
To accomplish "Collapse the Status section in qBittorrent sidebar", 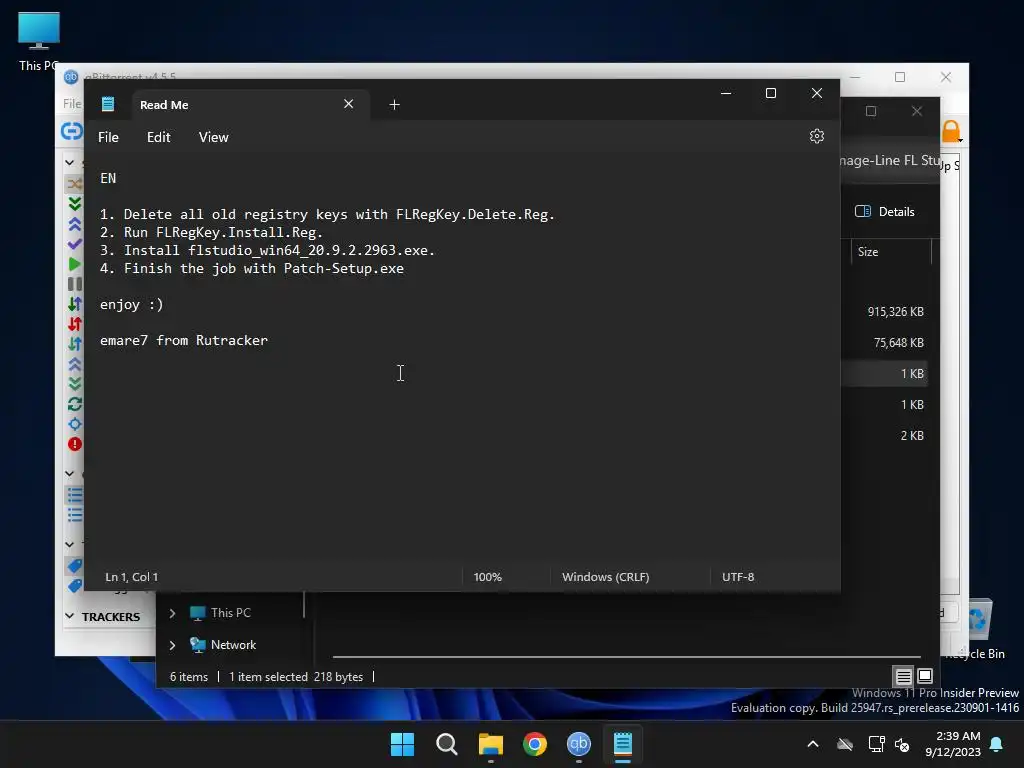I will 69,162.
